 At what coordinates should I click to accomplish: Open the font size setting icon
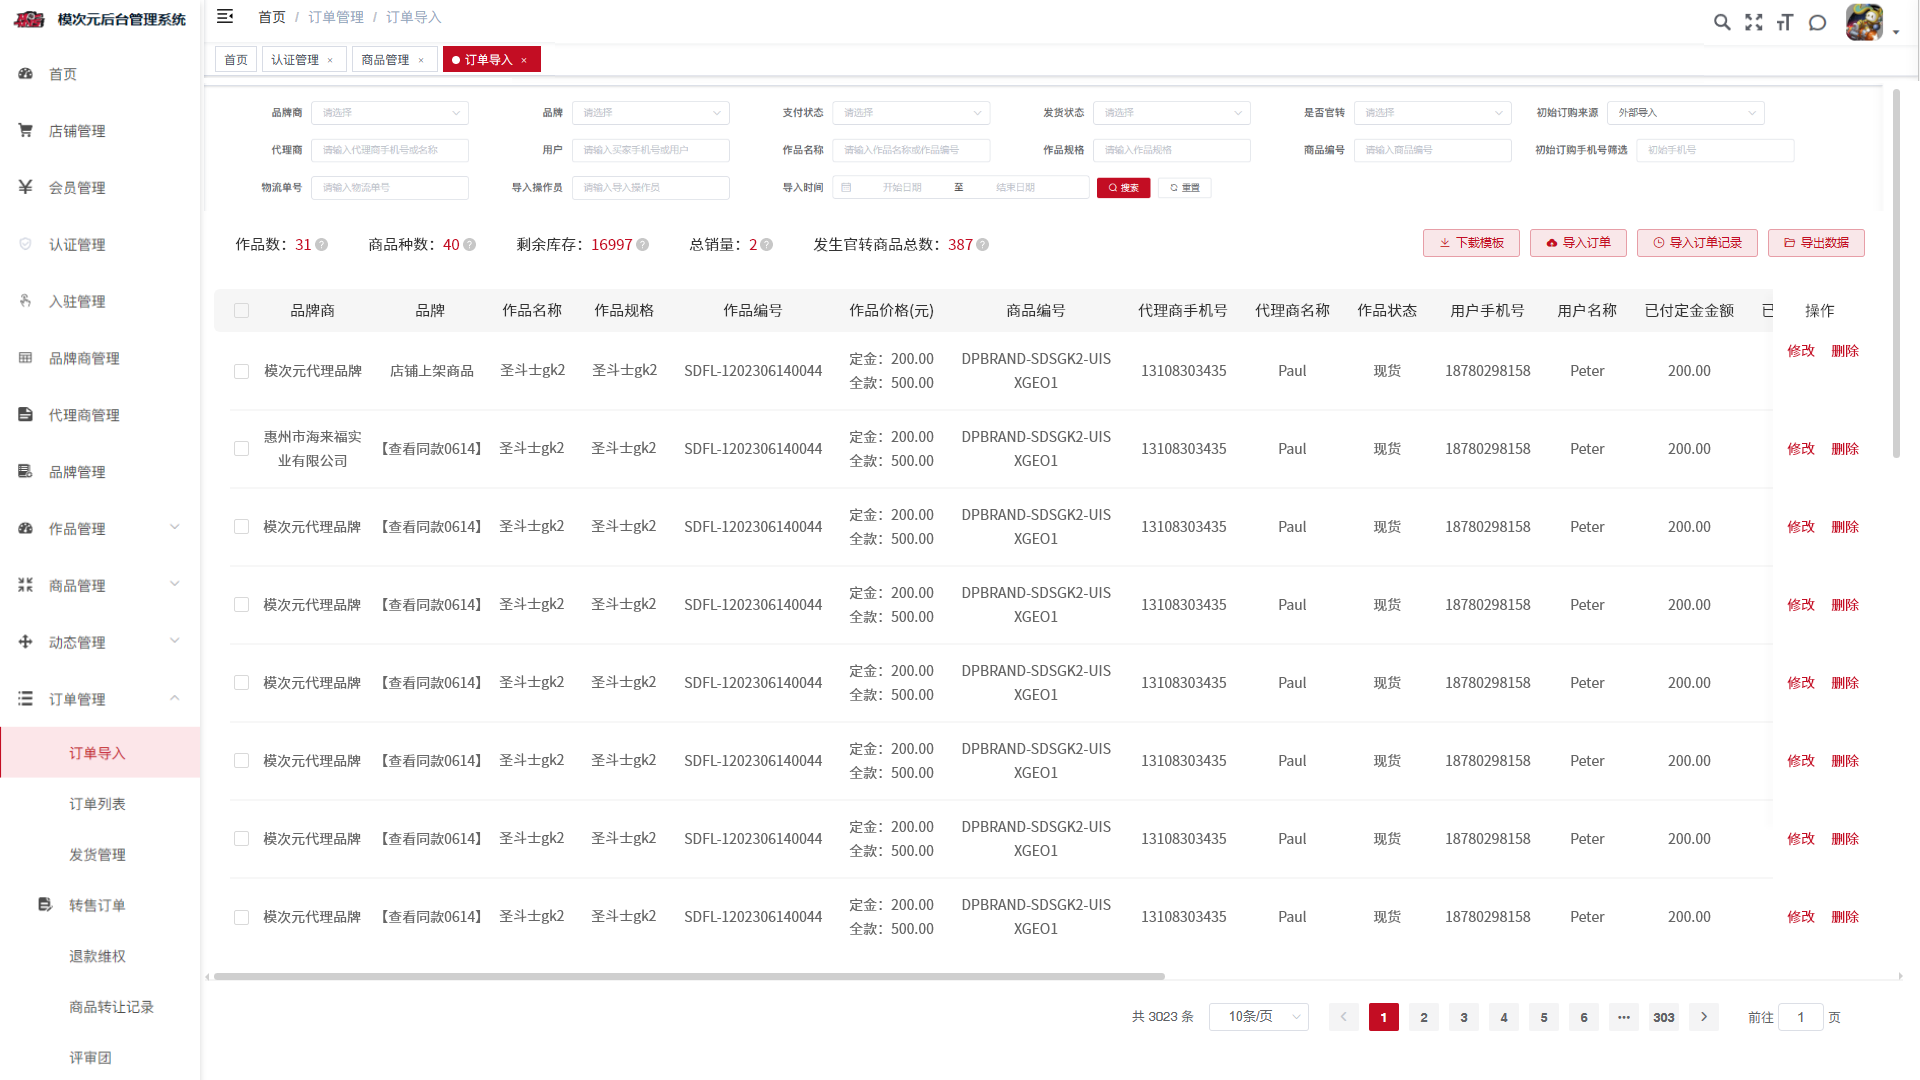coord(1786,22)
